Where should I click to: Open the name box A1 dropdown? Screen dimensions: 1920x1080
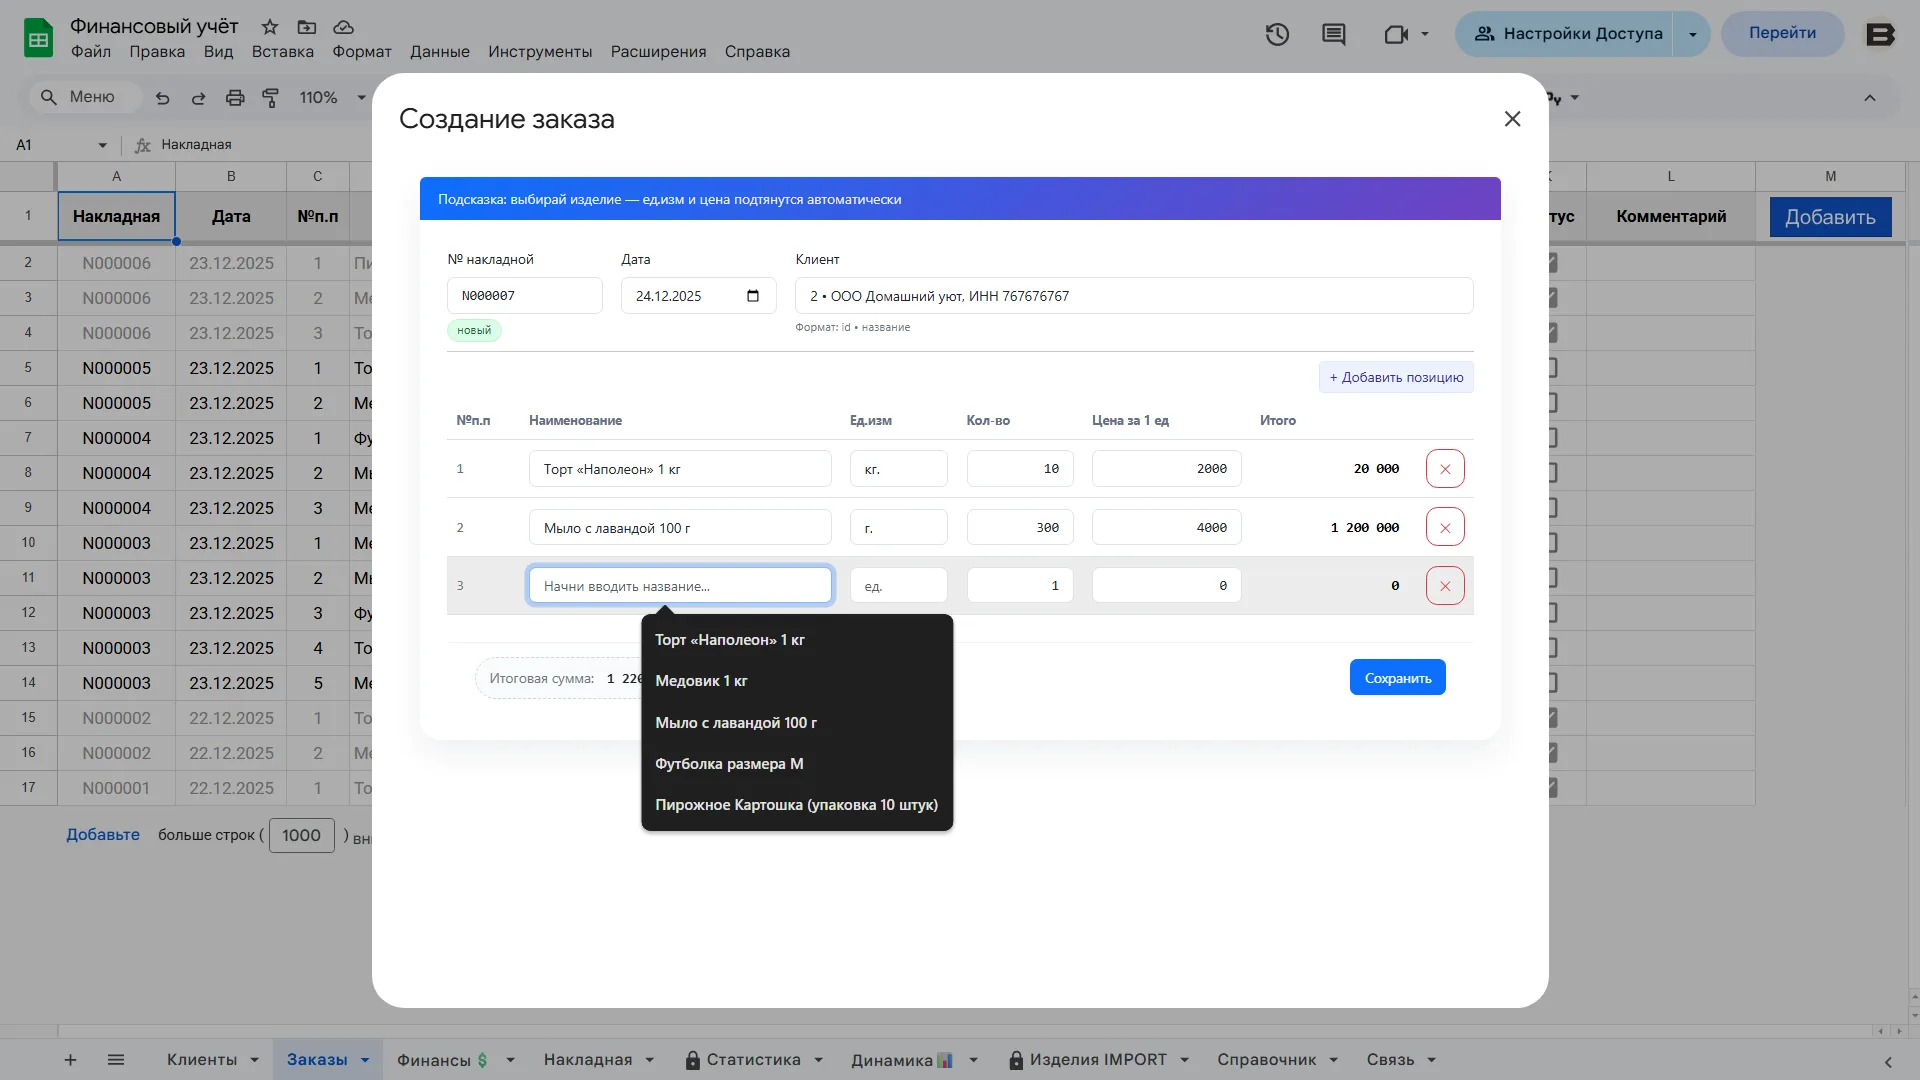tap(102, 146)
